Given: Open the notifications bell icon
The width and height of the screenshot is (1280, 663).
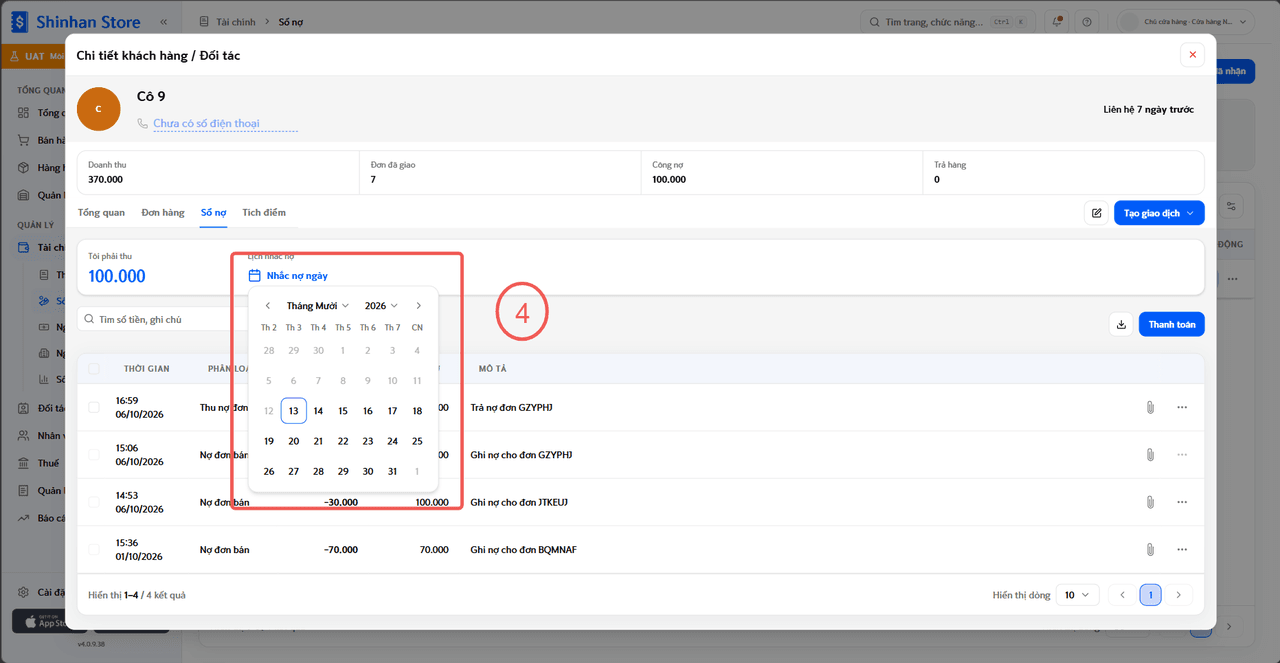Looking at the screenshot, I should click(1057, 22).
